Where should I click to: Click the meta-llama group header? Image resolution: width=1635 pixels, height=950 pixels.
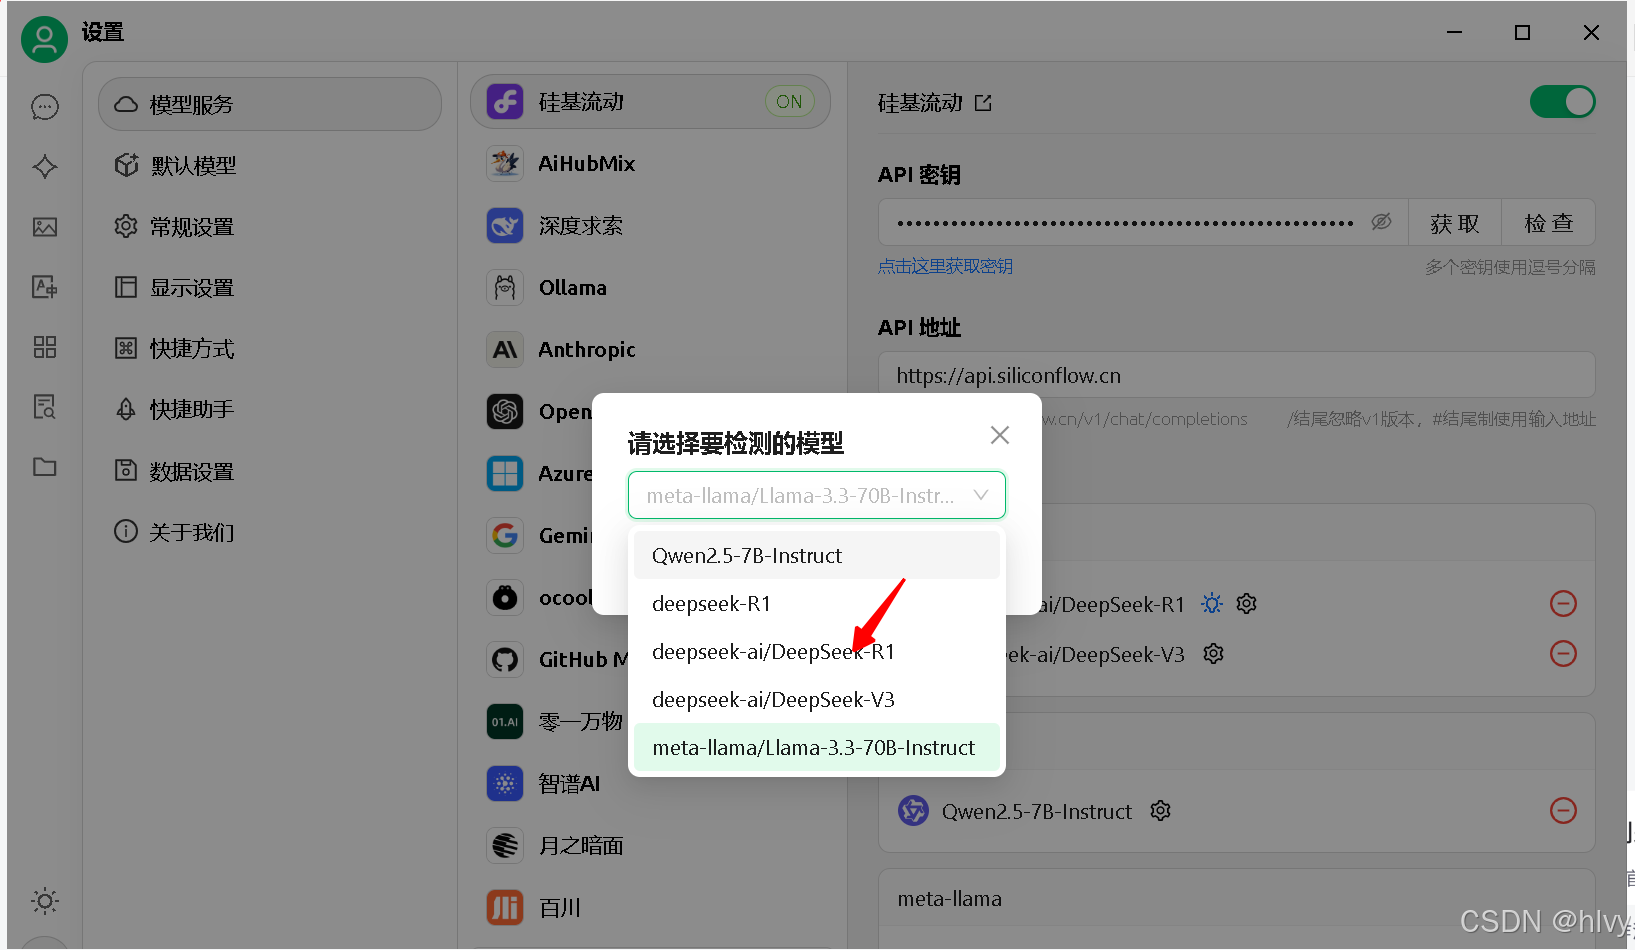point(1237,899)
